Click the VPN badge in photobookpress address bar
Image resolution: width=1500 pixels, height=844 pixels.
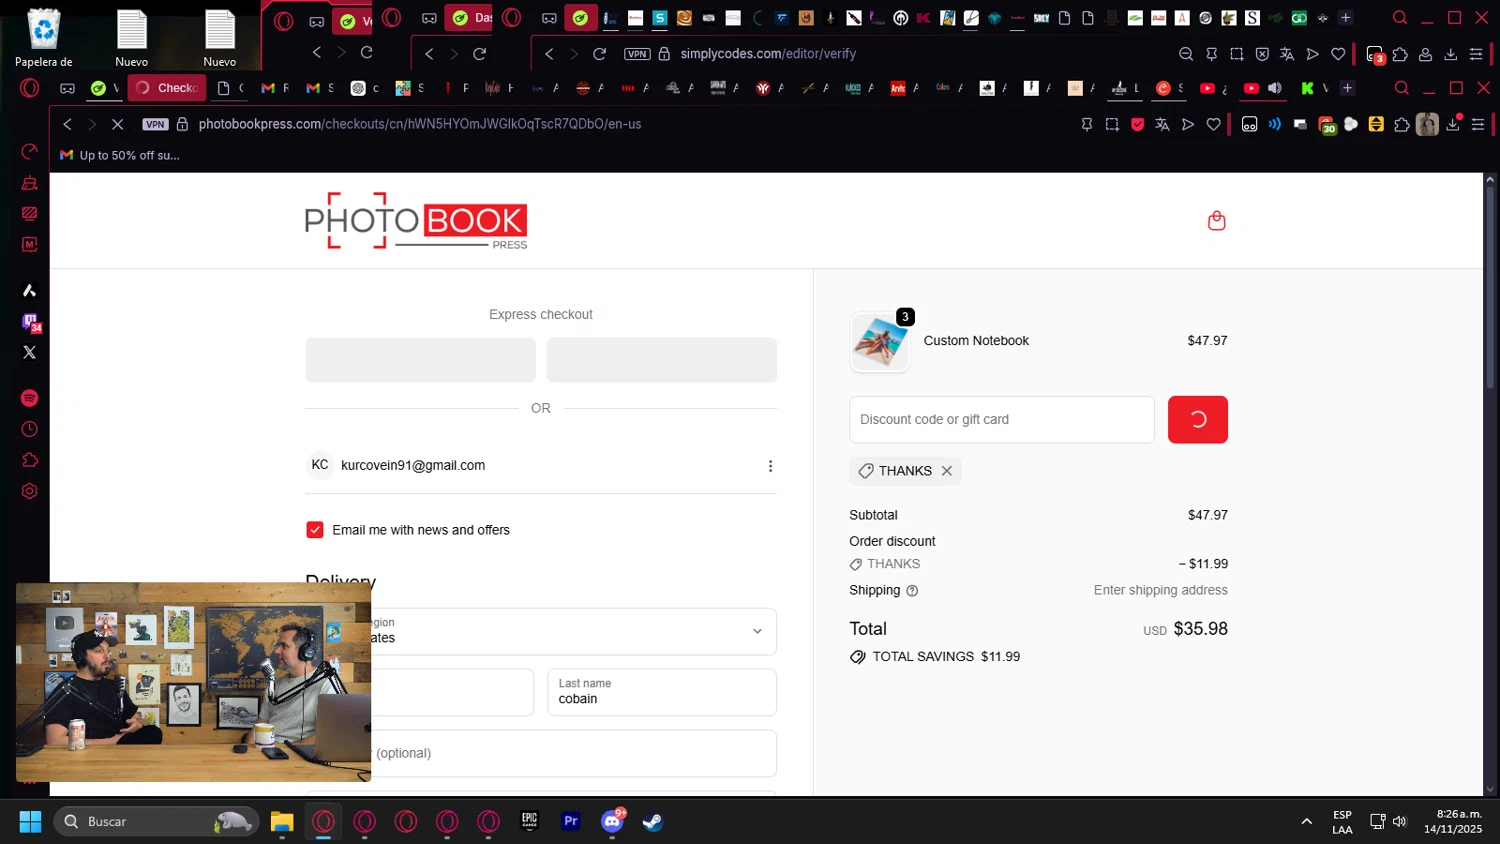155,124
